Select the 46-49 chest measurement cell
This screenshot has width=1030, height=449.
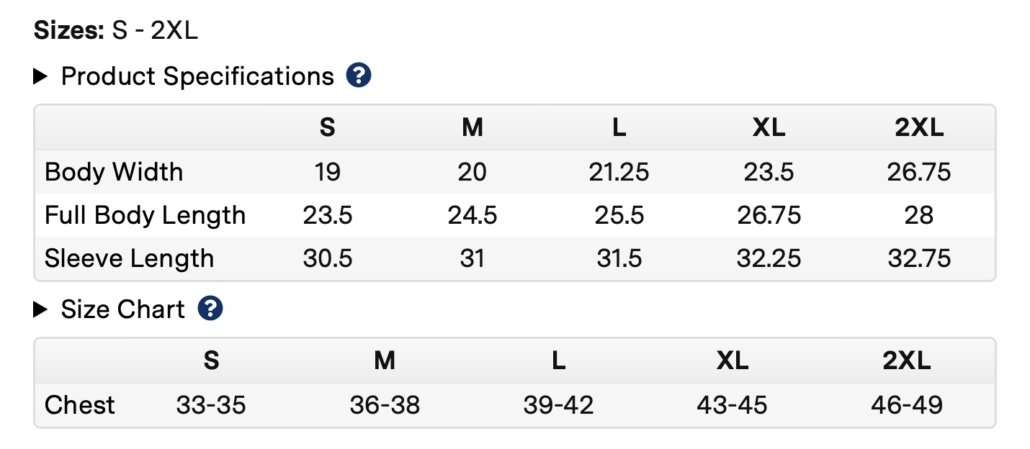coord(907,405)
